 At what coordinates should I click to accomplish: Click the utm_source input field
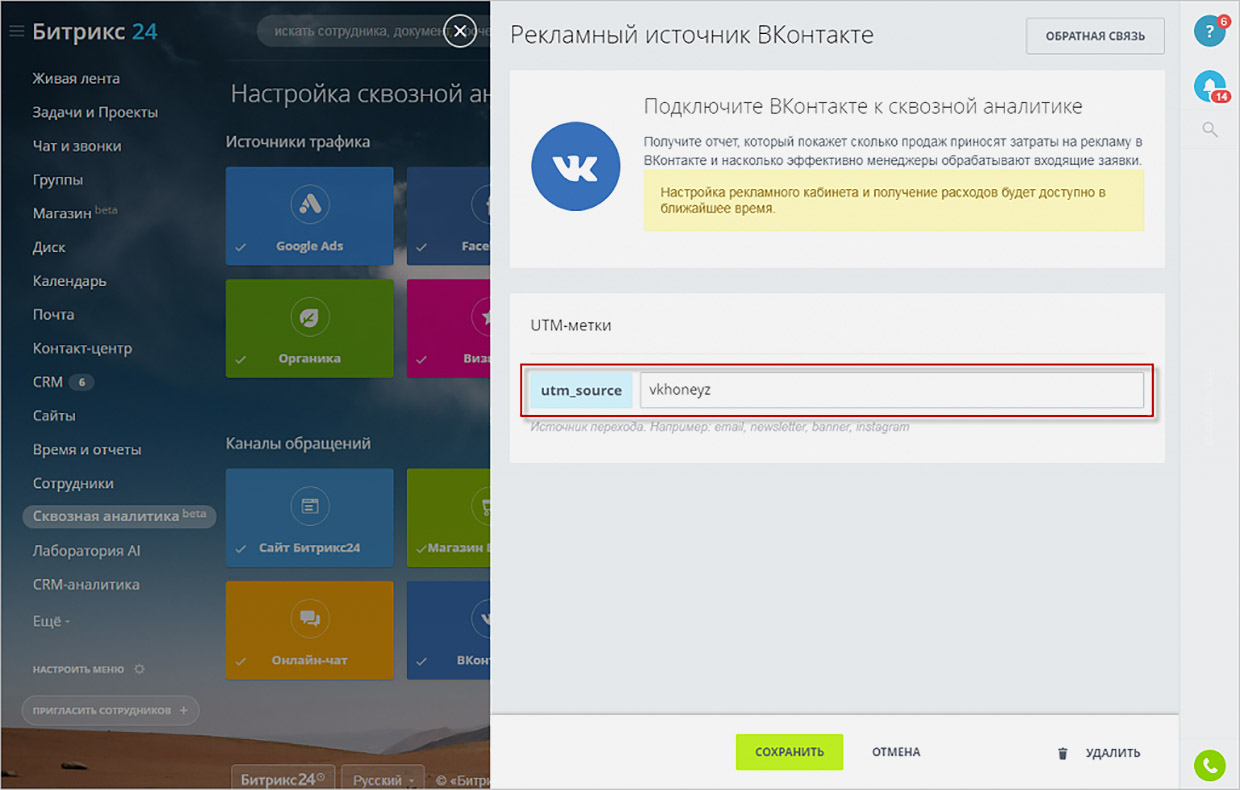pos(892,390)
